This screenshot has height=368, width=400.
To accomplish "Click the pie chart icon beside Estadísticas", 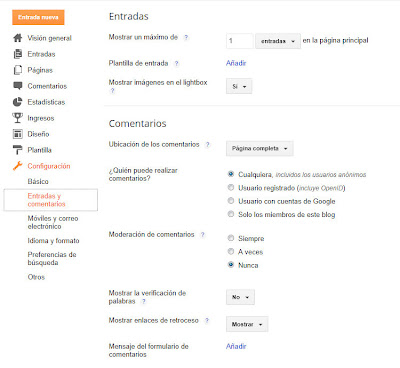I will 18,102.
